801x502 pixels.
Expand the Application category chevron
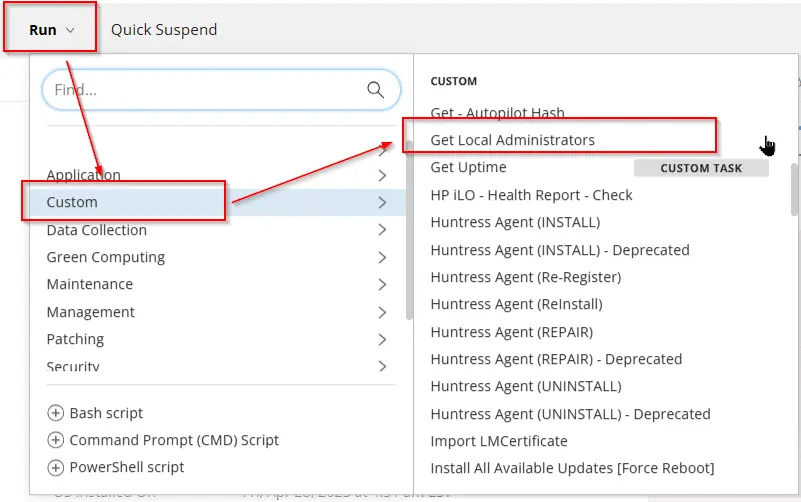coord(383,175)
